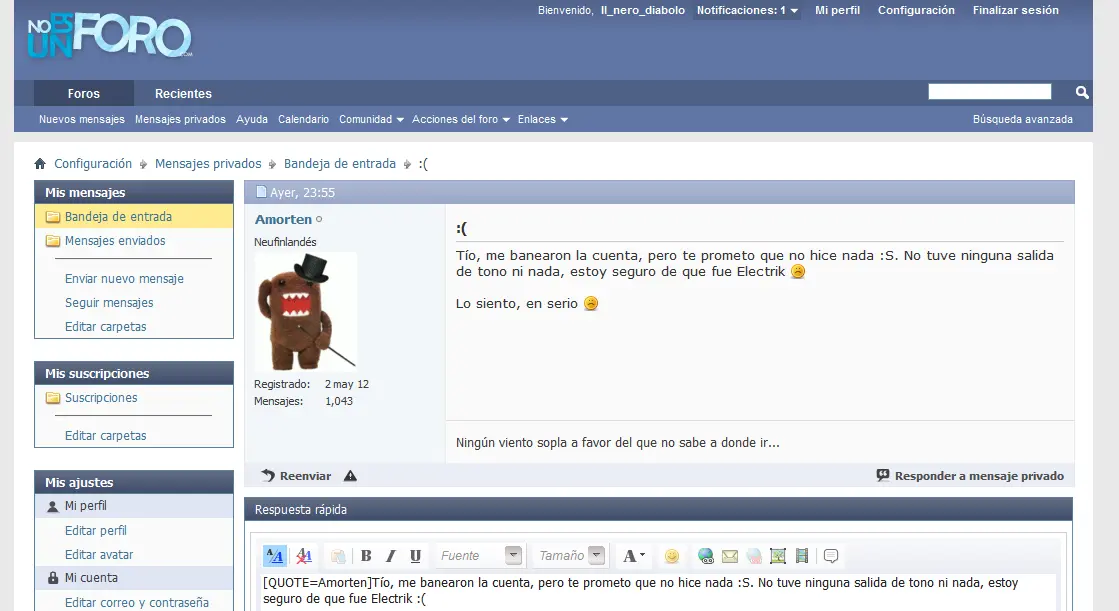The image size is (1119, 611).
Task: Click Editar avatar in Mis ajustes
Action: (99, 555)
